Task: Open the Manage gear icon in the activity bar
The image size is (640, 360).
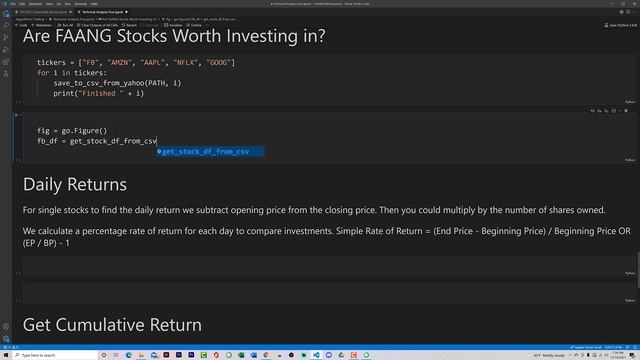Action: 6,339
